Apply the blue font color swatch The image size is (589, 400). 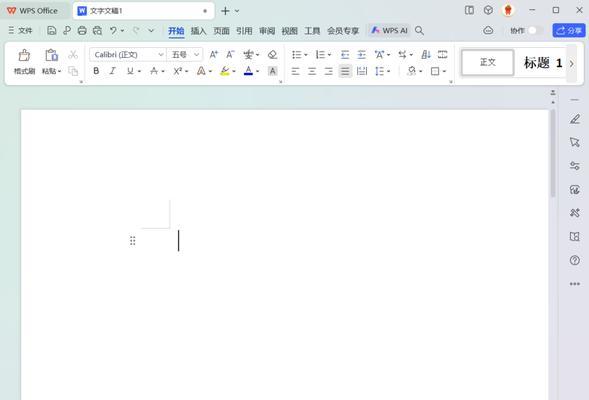coord(248,71)
